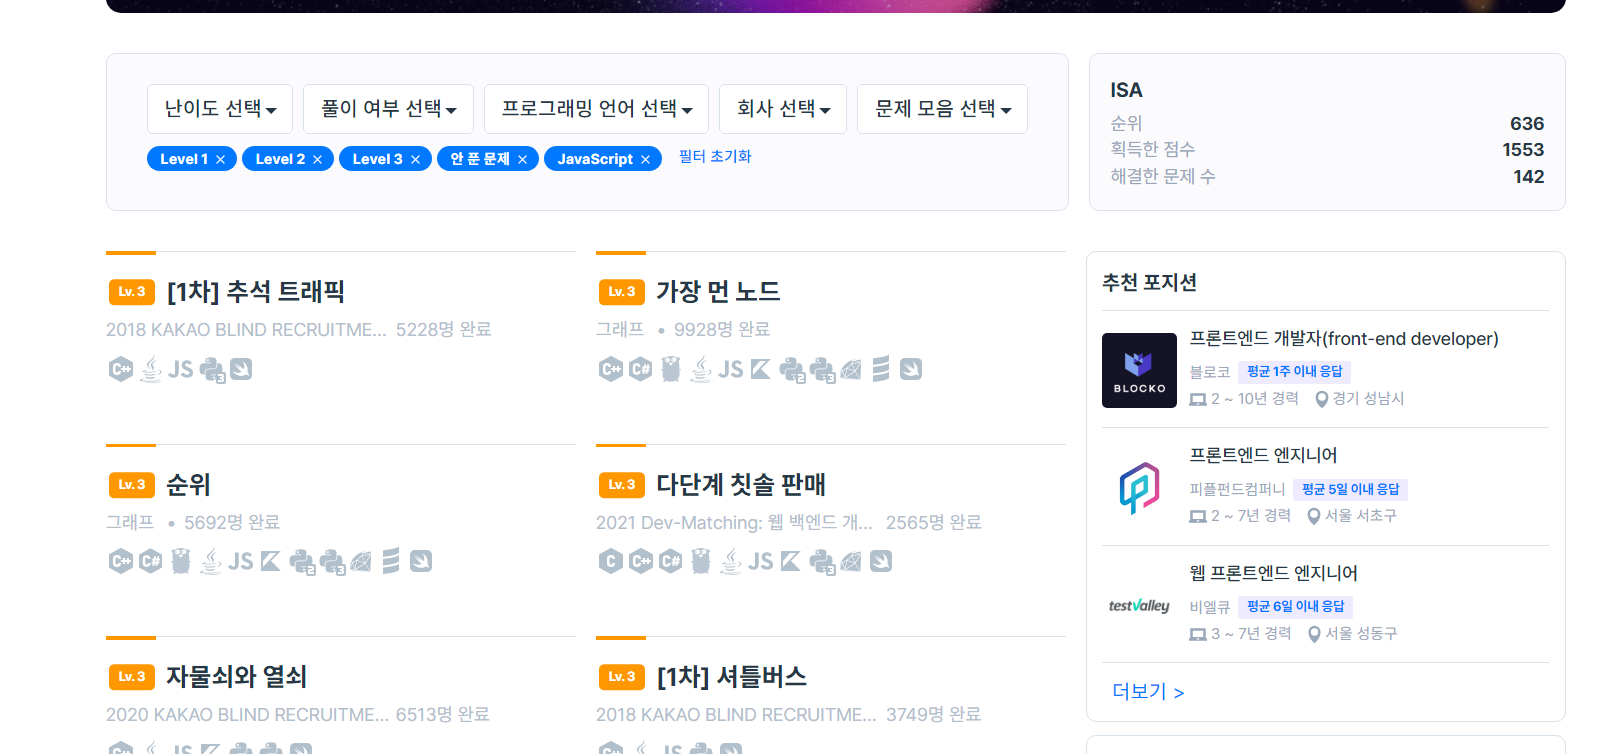Open the 다단계 칫솔 판매 problem
1608x754 pixels.
click(x=741, y=485)
